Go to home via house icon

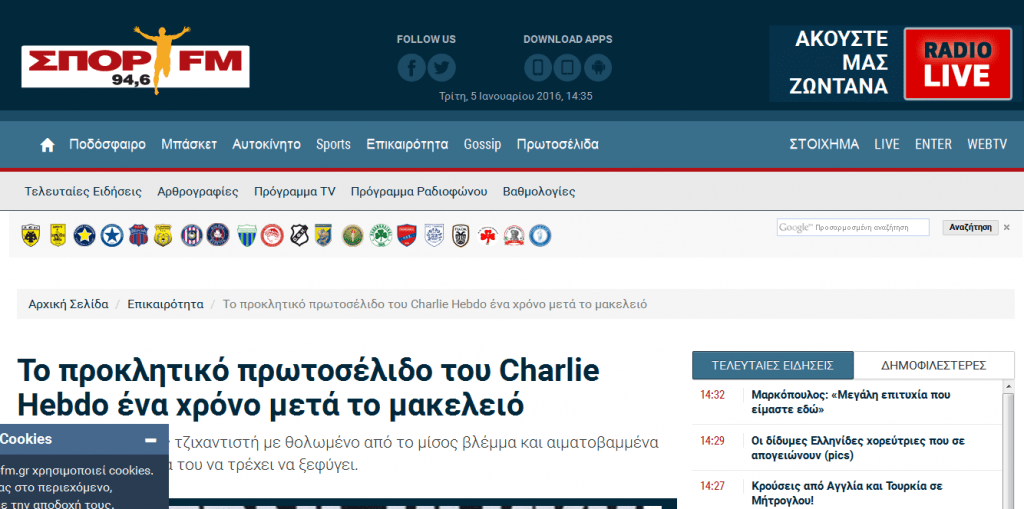pyautogui.click(x=47, y=145)
